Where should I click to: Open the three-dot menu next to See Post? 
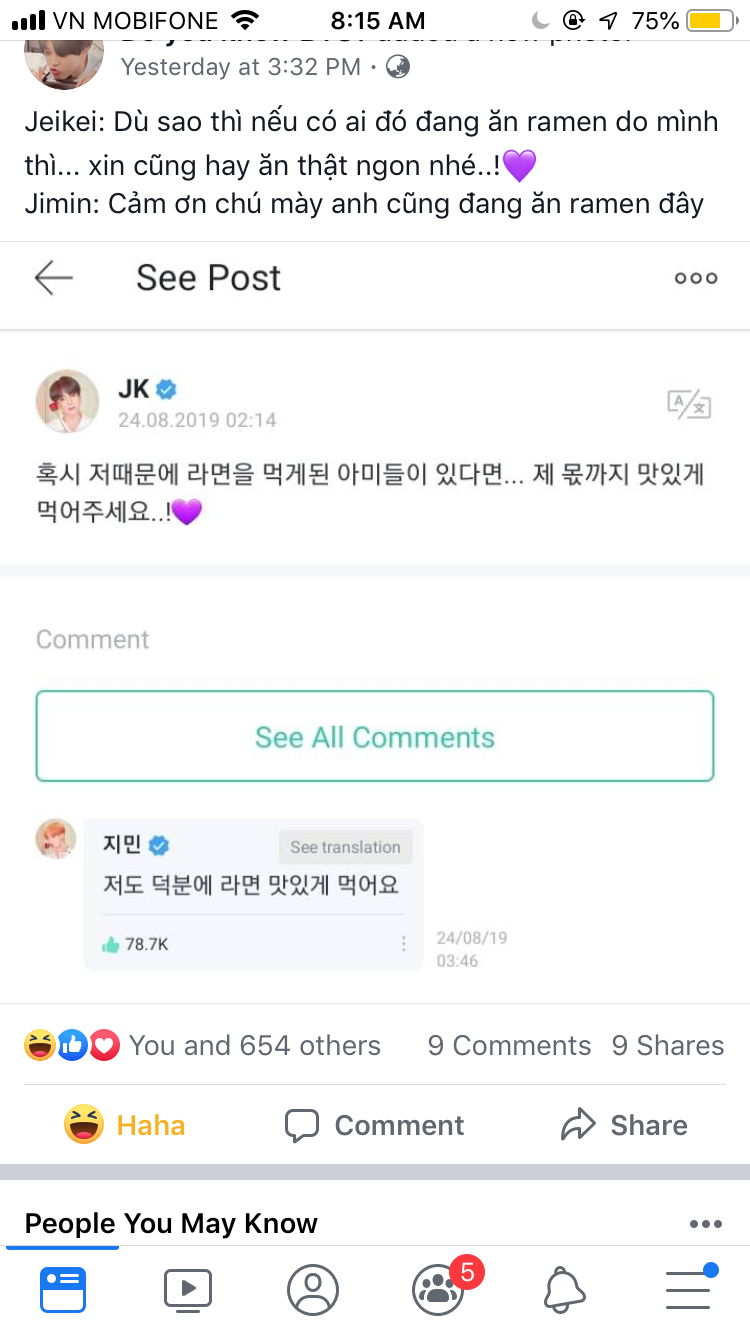click(x=696, y=278)
